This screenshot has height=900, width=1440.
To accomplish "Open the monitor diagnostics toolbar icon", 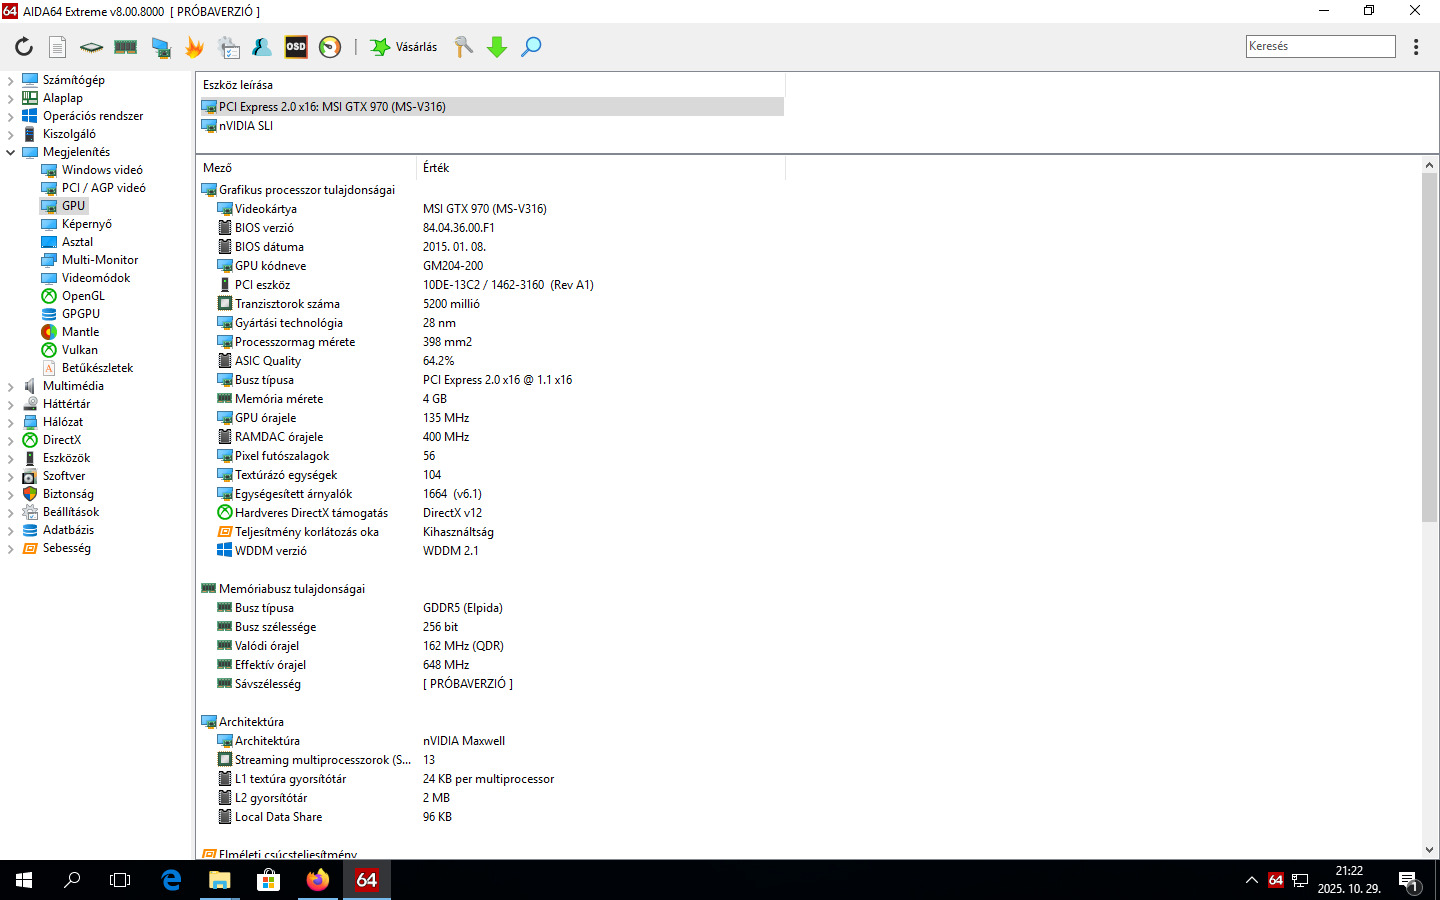I will point(160,47).
